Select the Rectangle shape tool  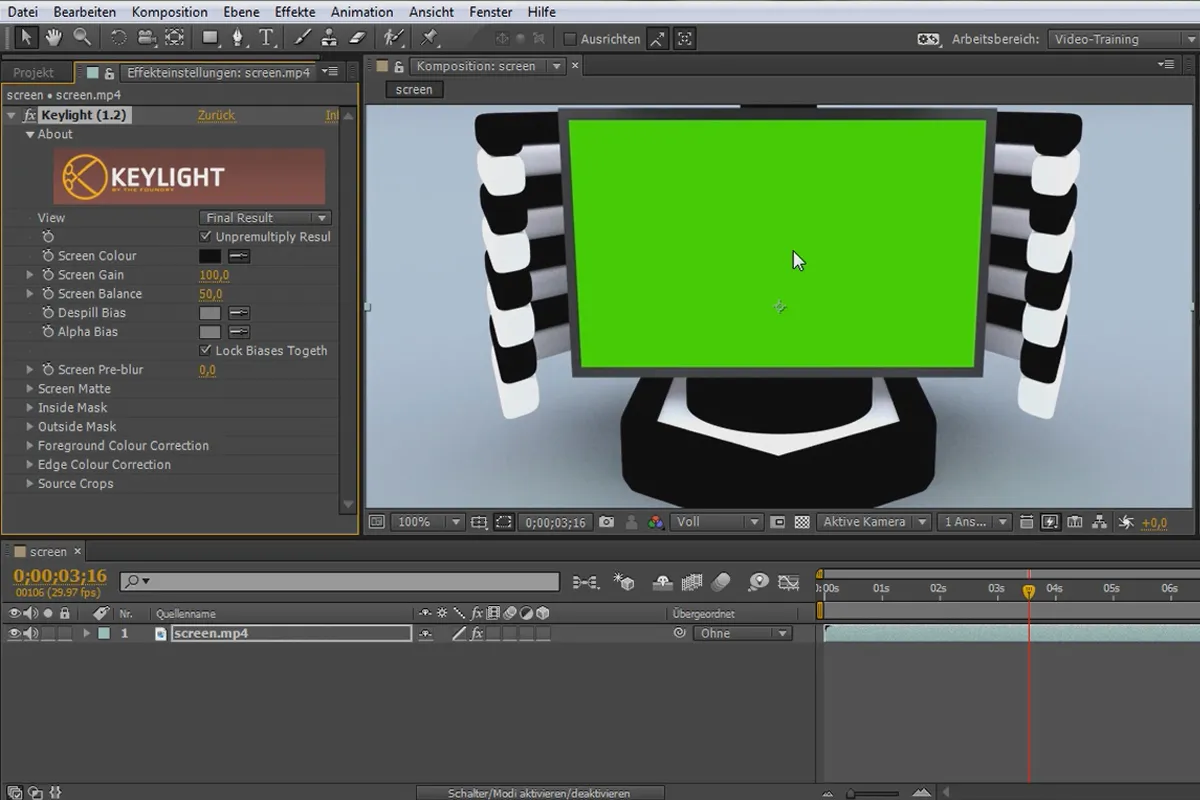pos(210,38)
